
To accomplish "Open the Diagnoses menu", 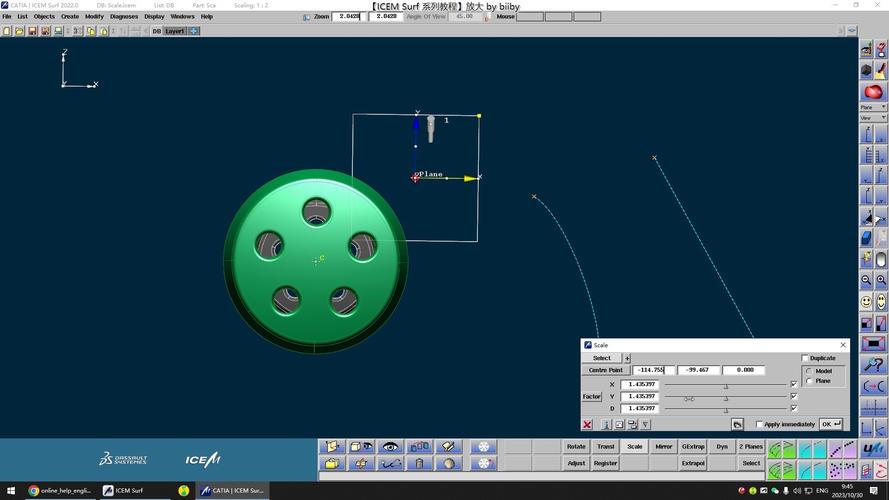I will 124,16.
